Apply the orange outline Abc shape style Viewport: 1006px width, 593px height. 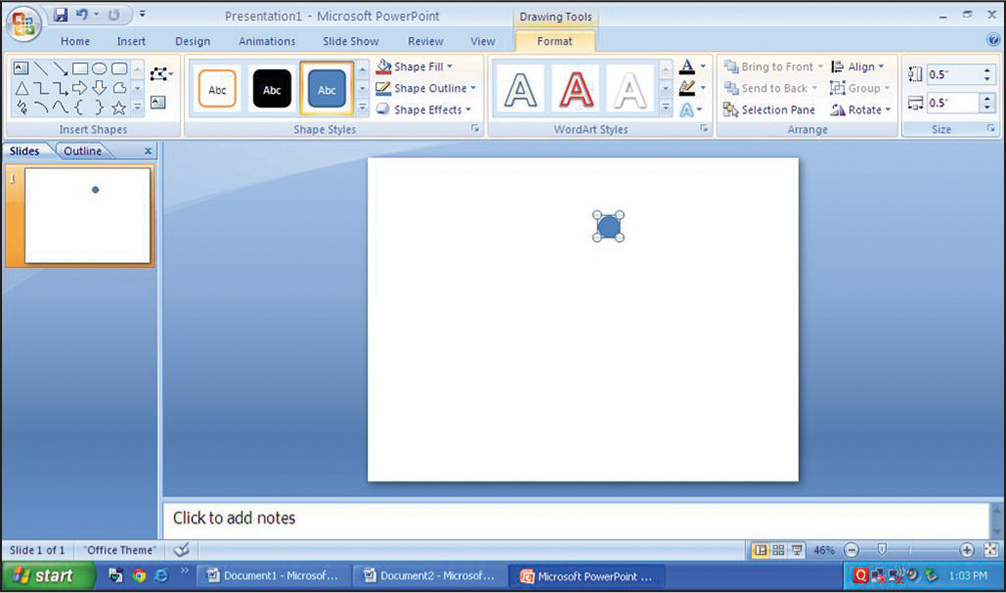point(217,89)
